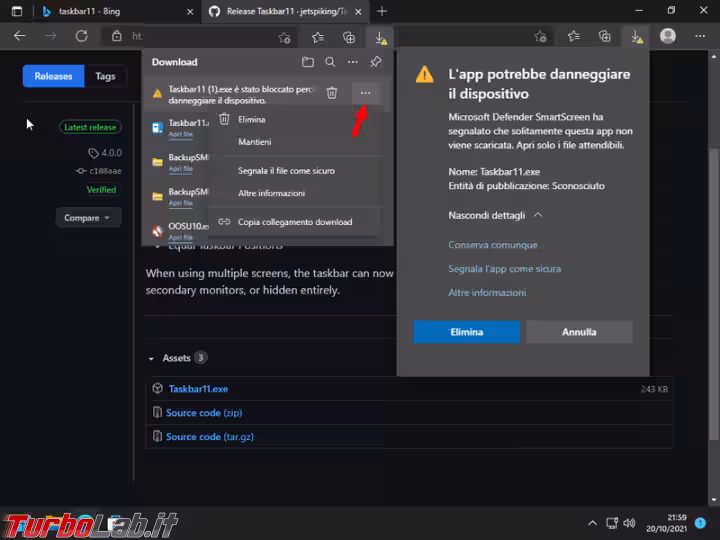The image size is (720, 540).
Task: Open the notification center badge
Action: [x=700, y=523]
